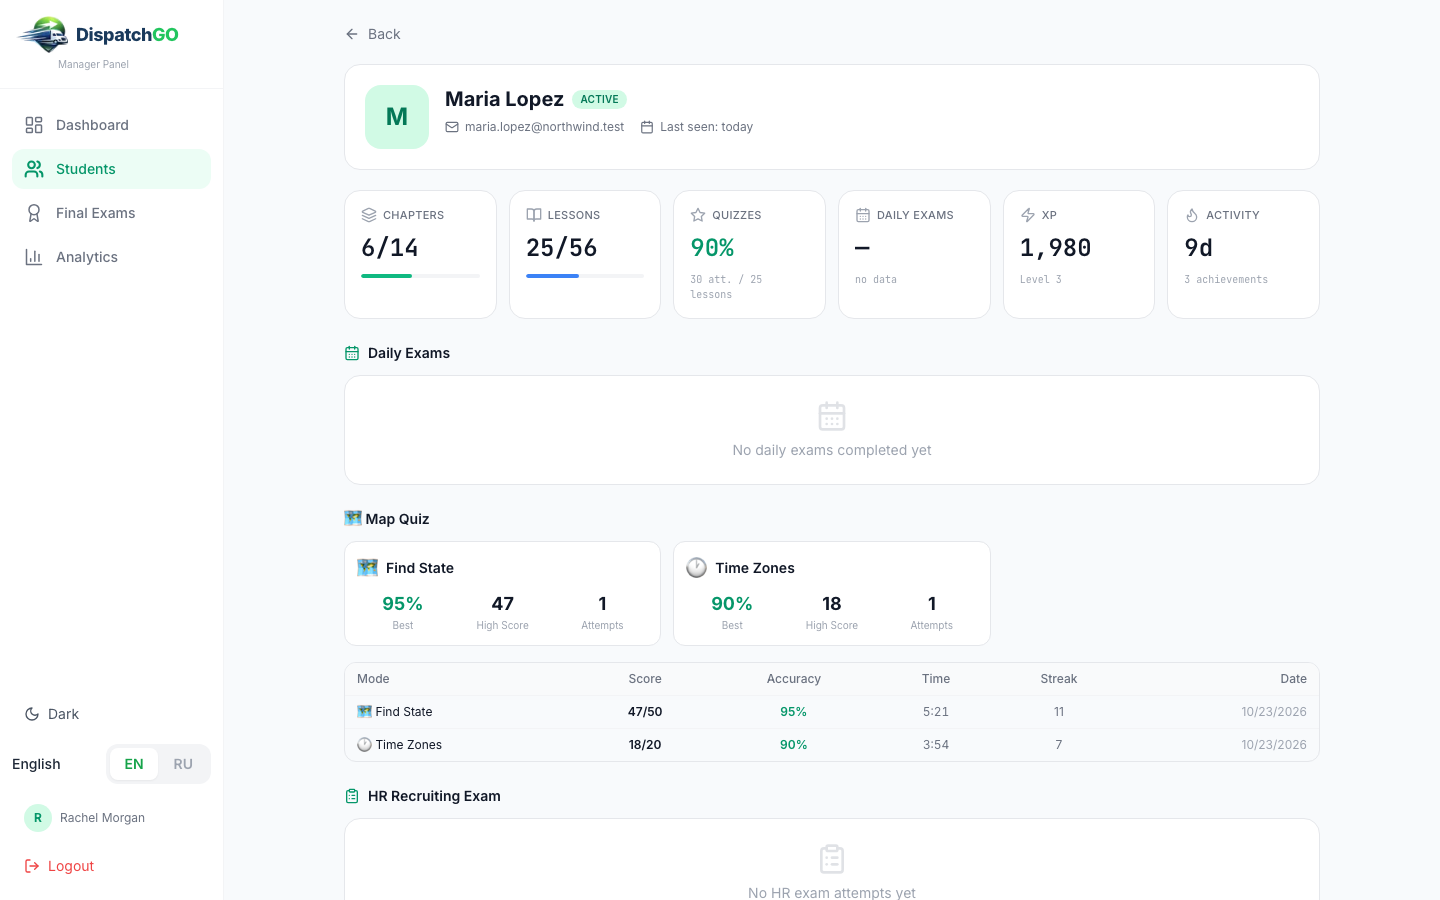Click the 47/50 score cell
1440x900 pixels.
pyautogui.click(x=645, y=712)
